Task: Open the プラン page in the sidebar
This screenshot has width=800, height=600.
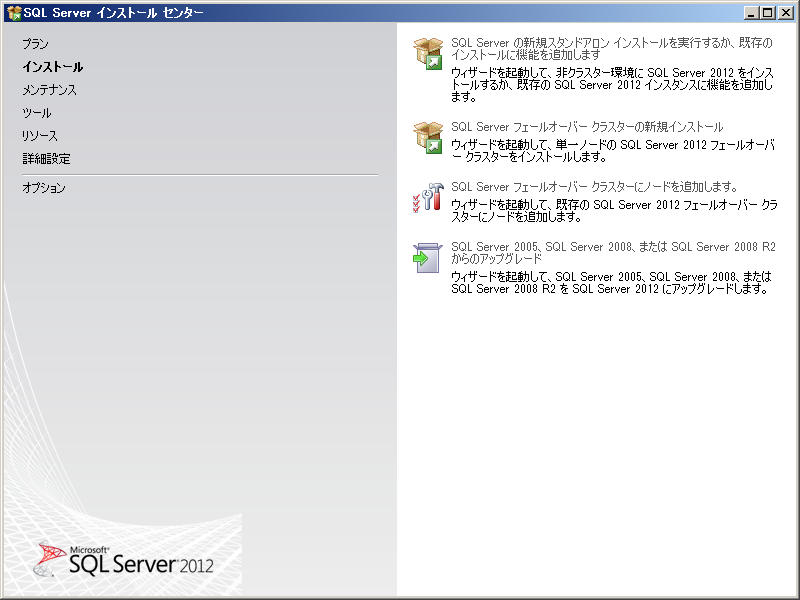Action: coord(36,44)
